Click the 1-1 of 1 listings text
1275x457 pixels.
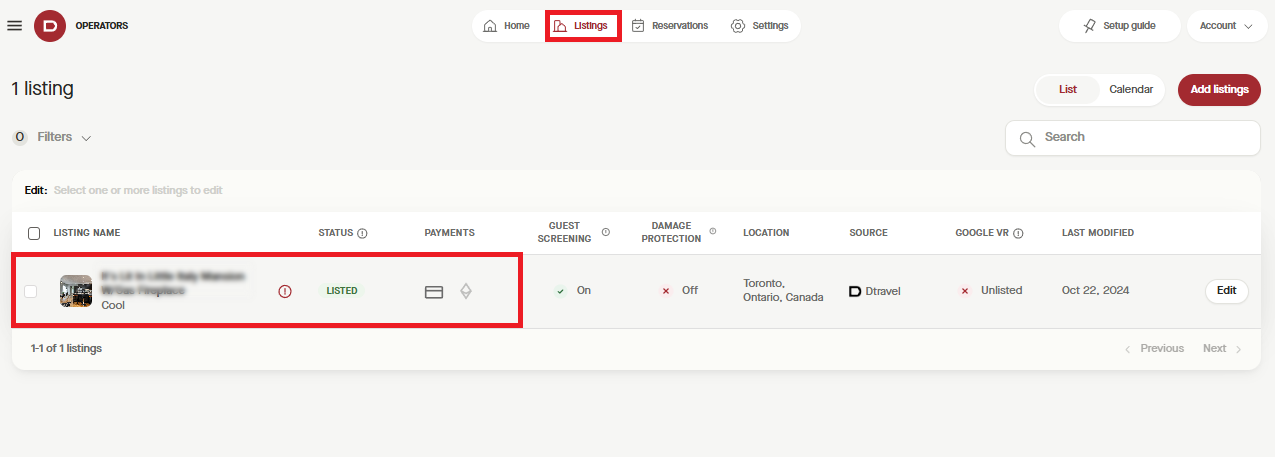(x=66, y=349)
